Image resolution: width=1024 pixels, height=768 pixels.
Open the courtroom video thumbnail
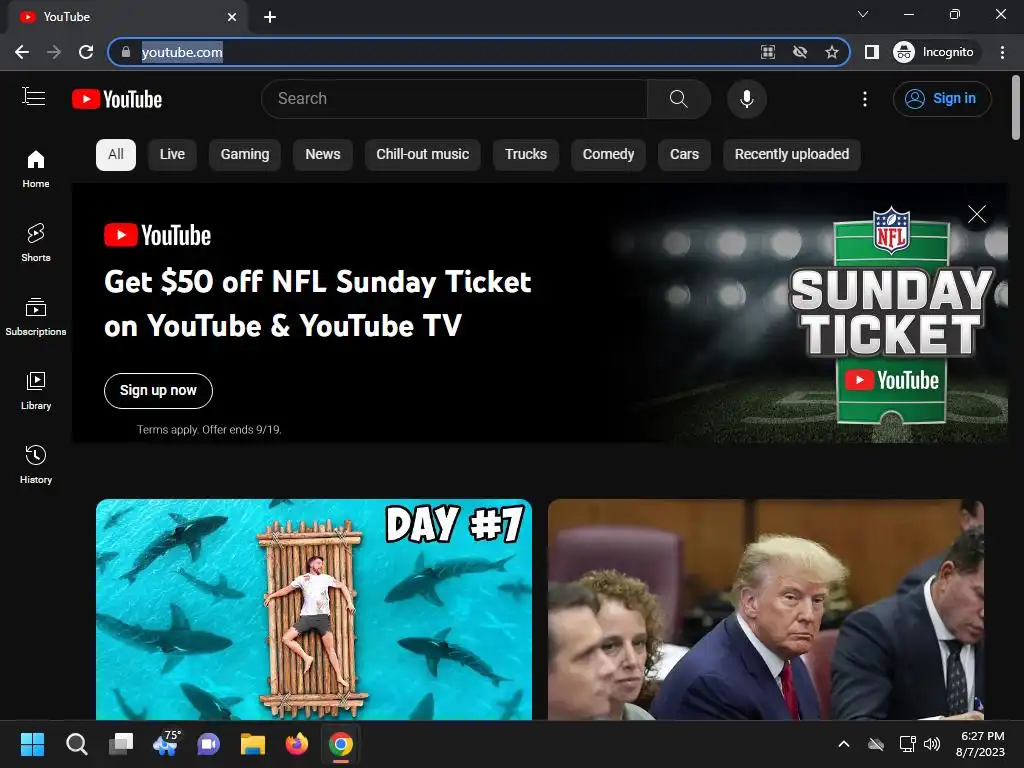[x=766, y=609]
